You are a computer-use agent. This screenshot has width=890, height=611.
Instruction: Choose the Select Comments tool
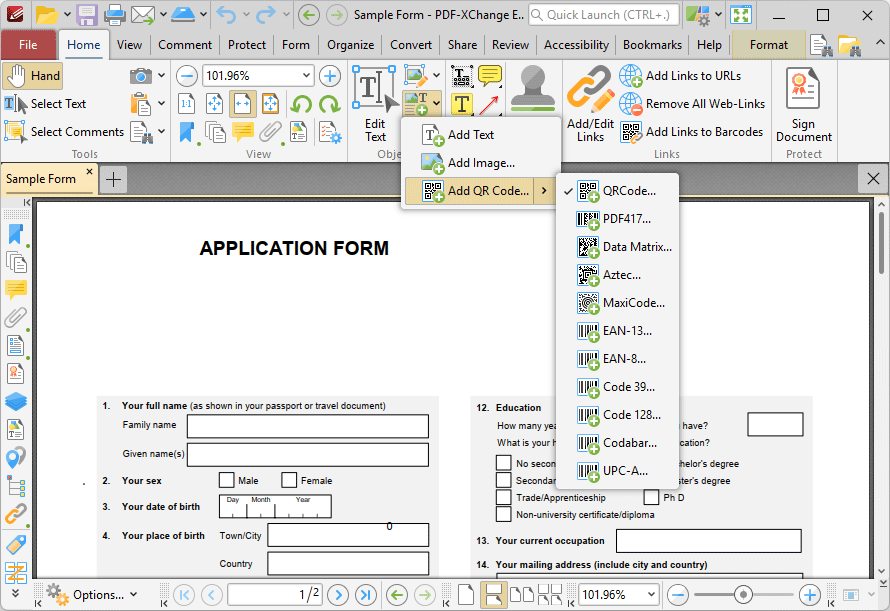point(64,132)
